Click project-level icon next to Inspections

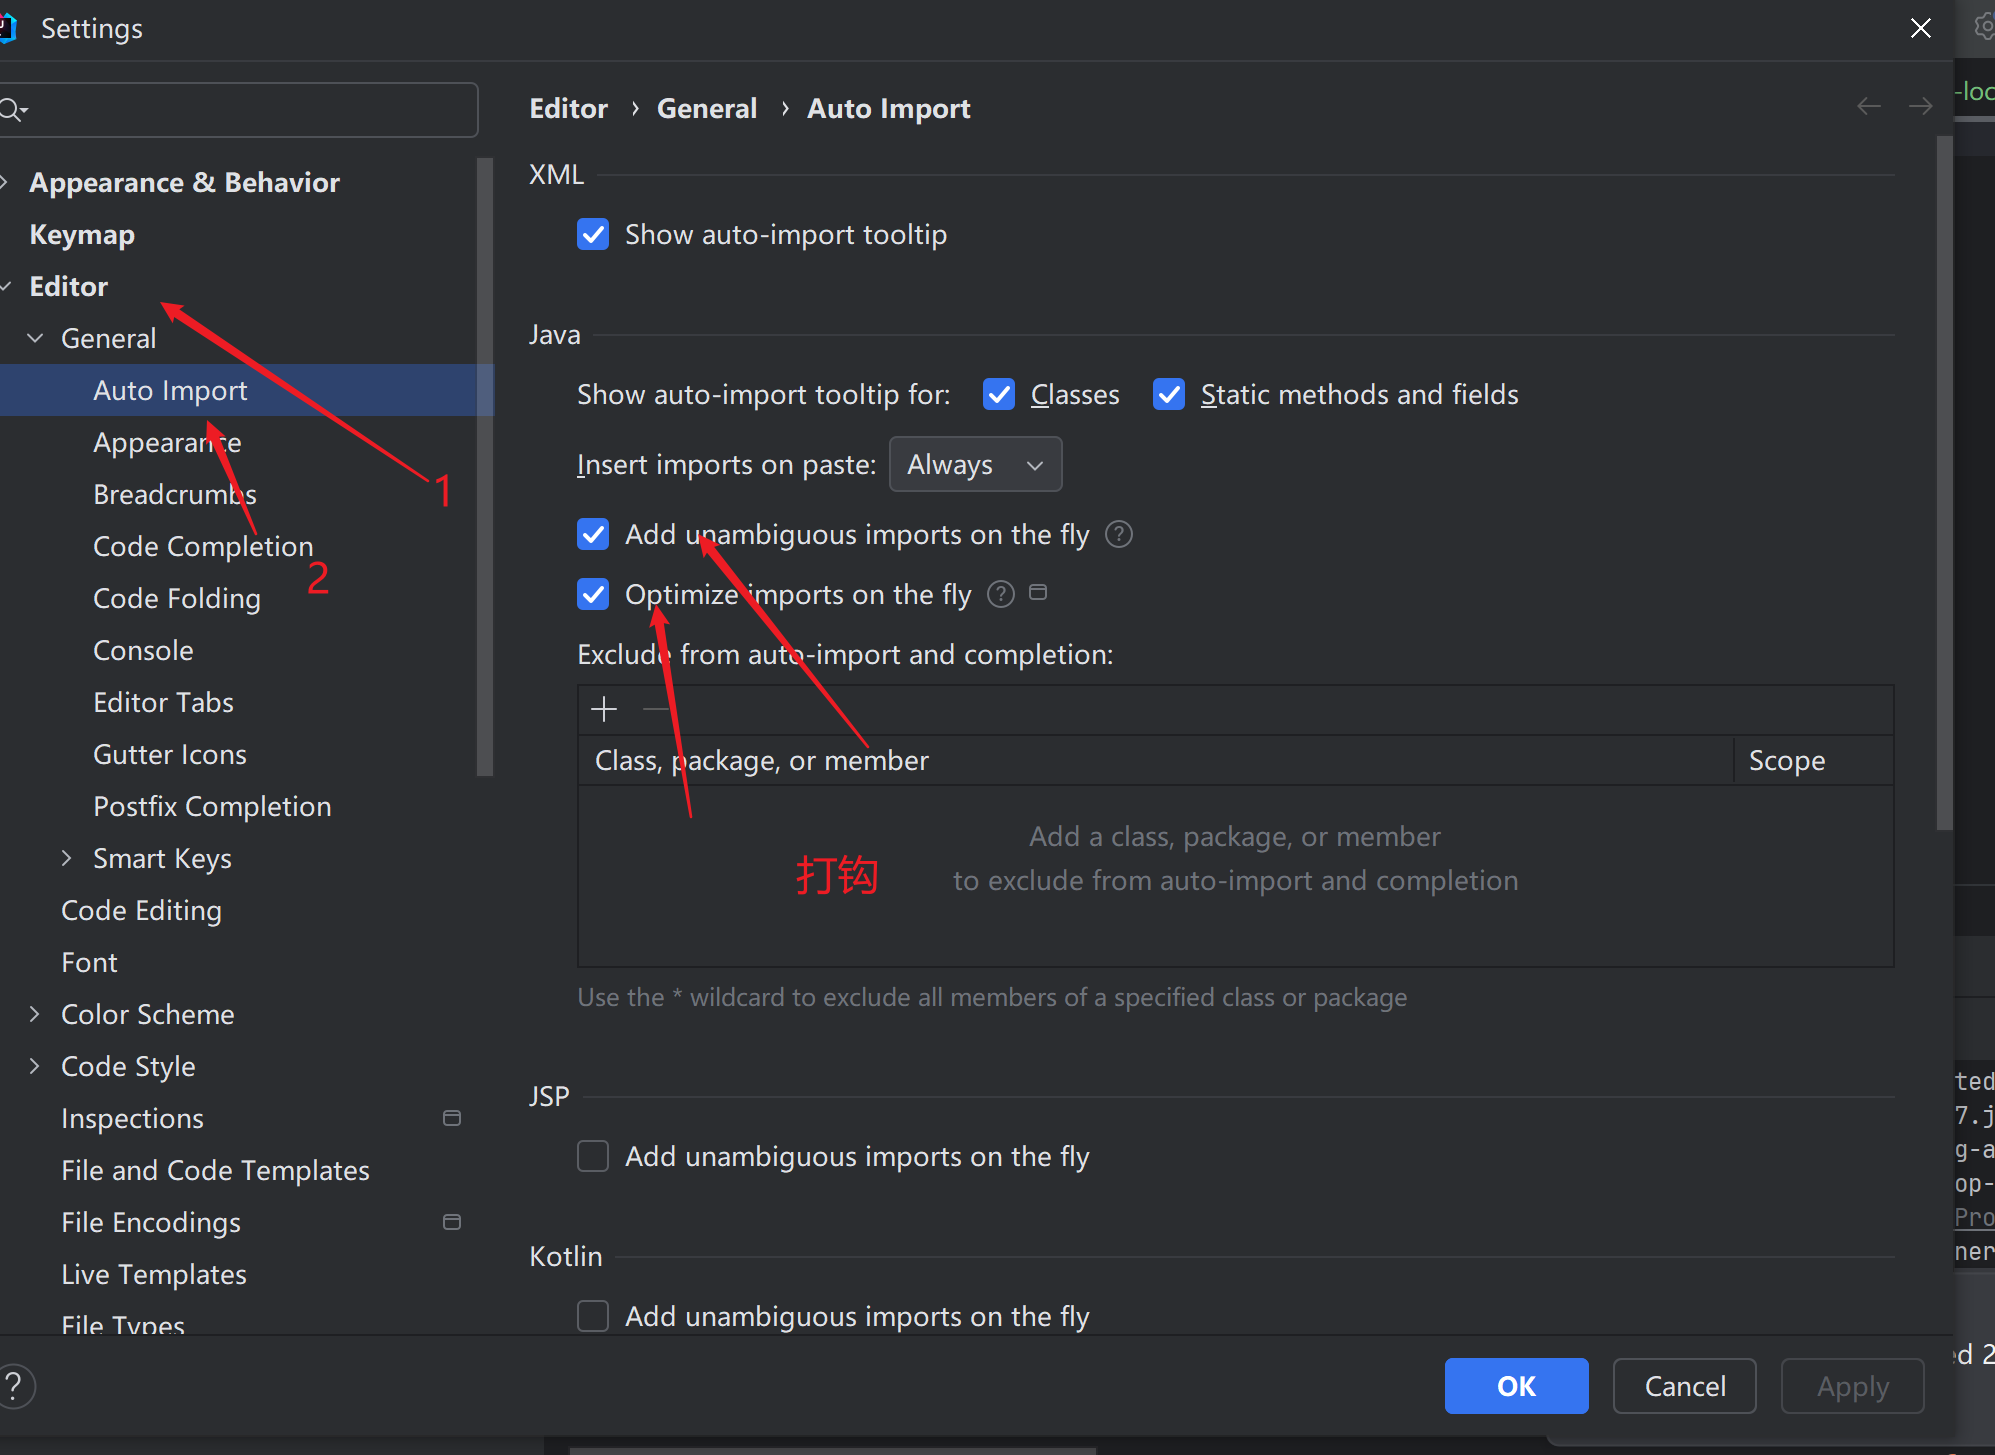click(452, 1118)
